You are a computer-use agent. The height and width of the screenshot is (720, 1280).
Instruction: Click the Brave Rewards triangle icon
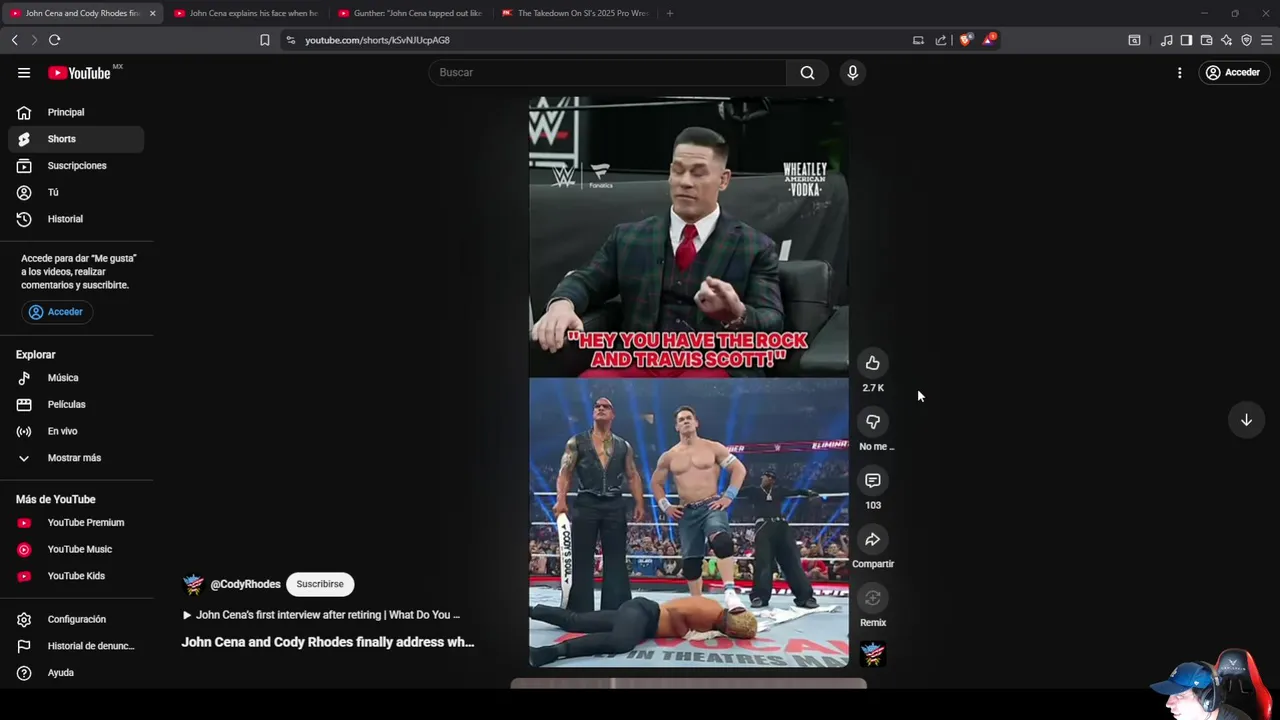(x=989, y=40)
